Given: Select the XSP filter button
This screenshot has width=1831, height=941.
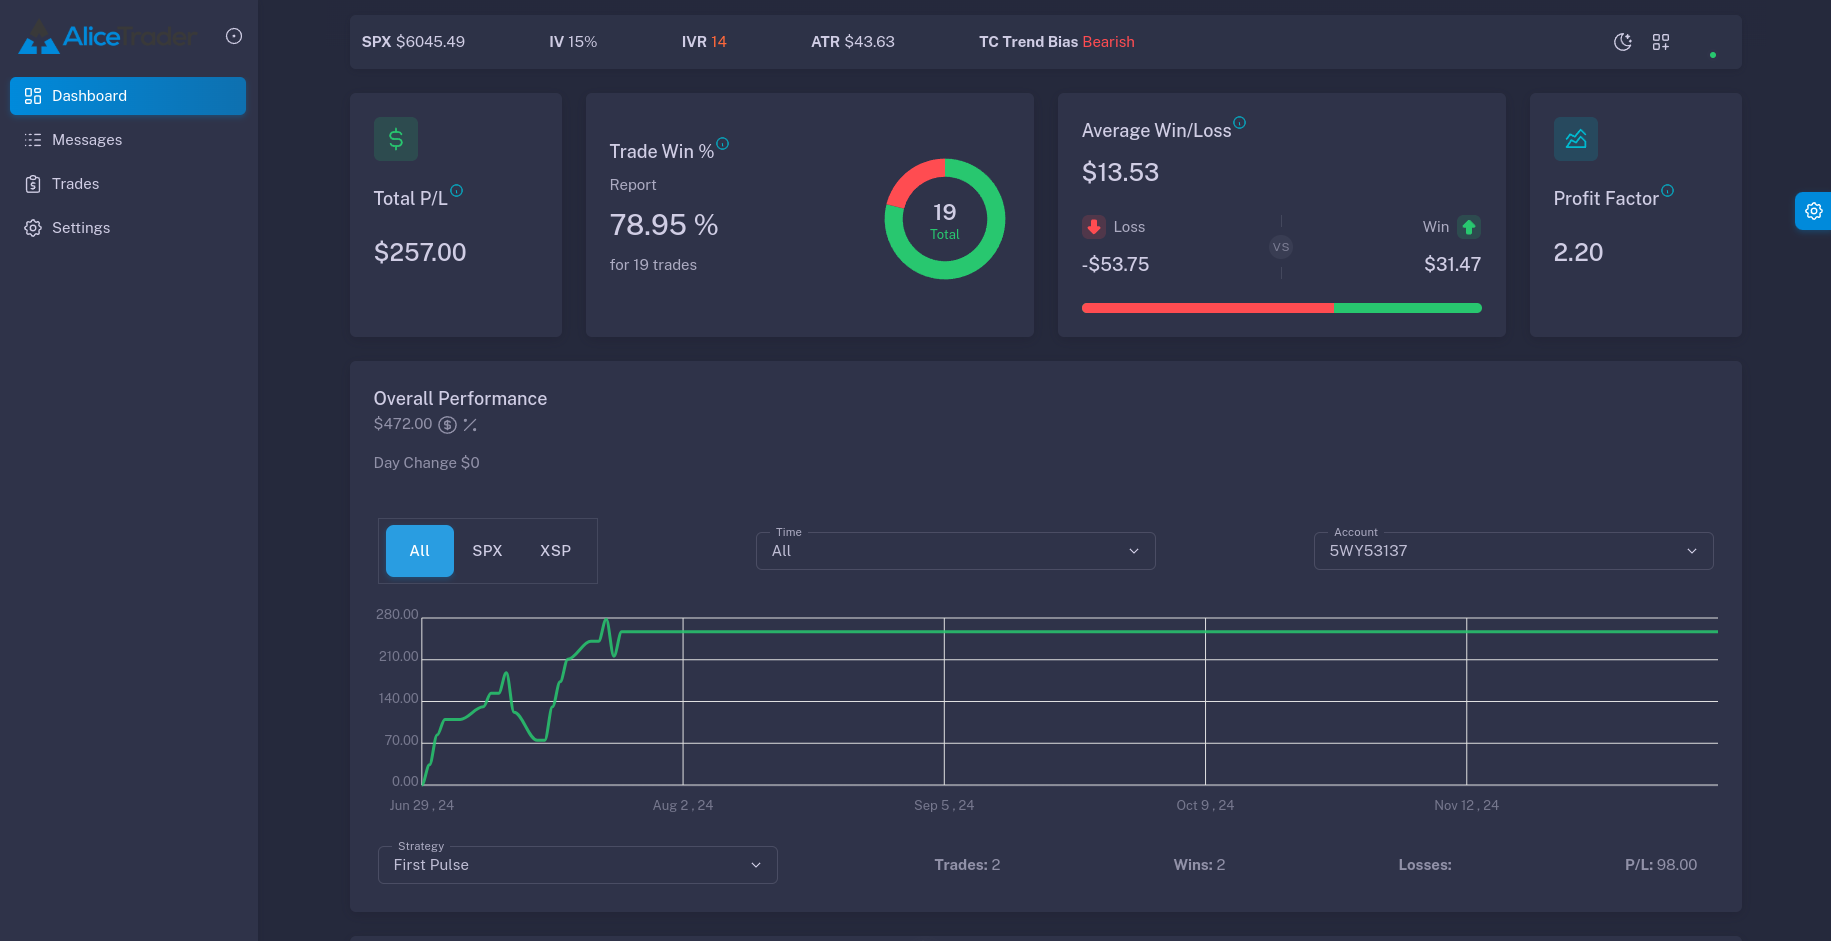Looking at the screenshot, I should click(x=555, y=551).
